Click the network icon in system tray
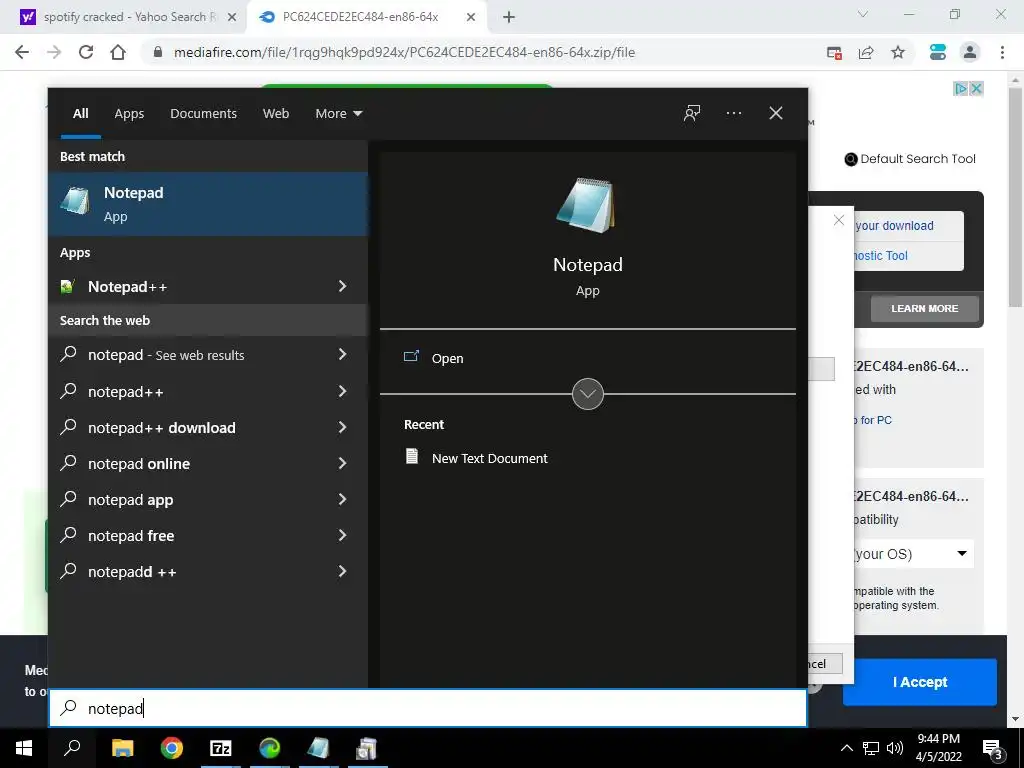The width and height of the screenshot is (1024, 768). pos(871,748)
